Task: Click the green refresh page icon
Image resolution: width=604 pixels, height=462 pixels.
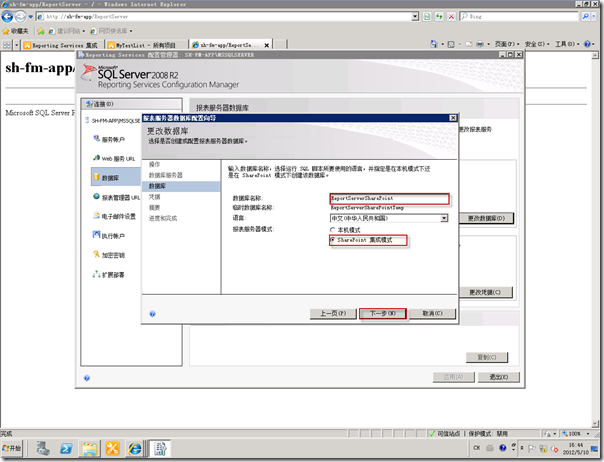Action: (x=427, y=17)
